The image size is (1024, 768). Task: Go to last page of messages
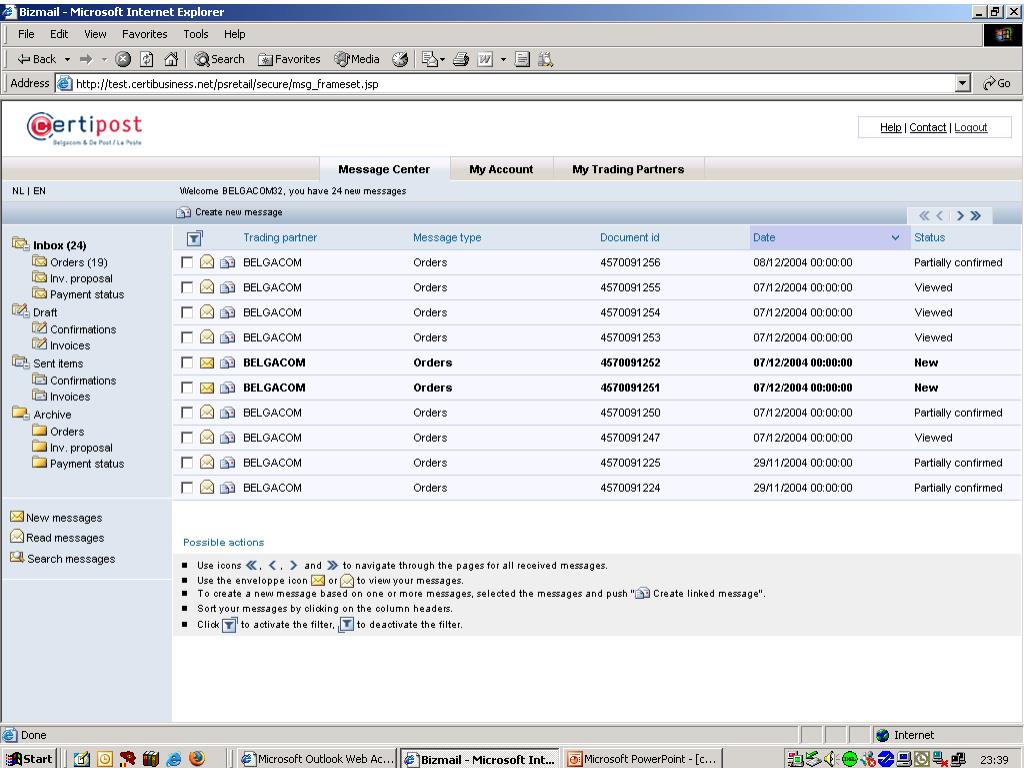(x=976, y=216)
